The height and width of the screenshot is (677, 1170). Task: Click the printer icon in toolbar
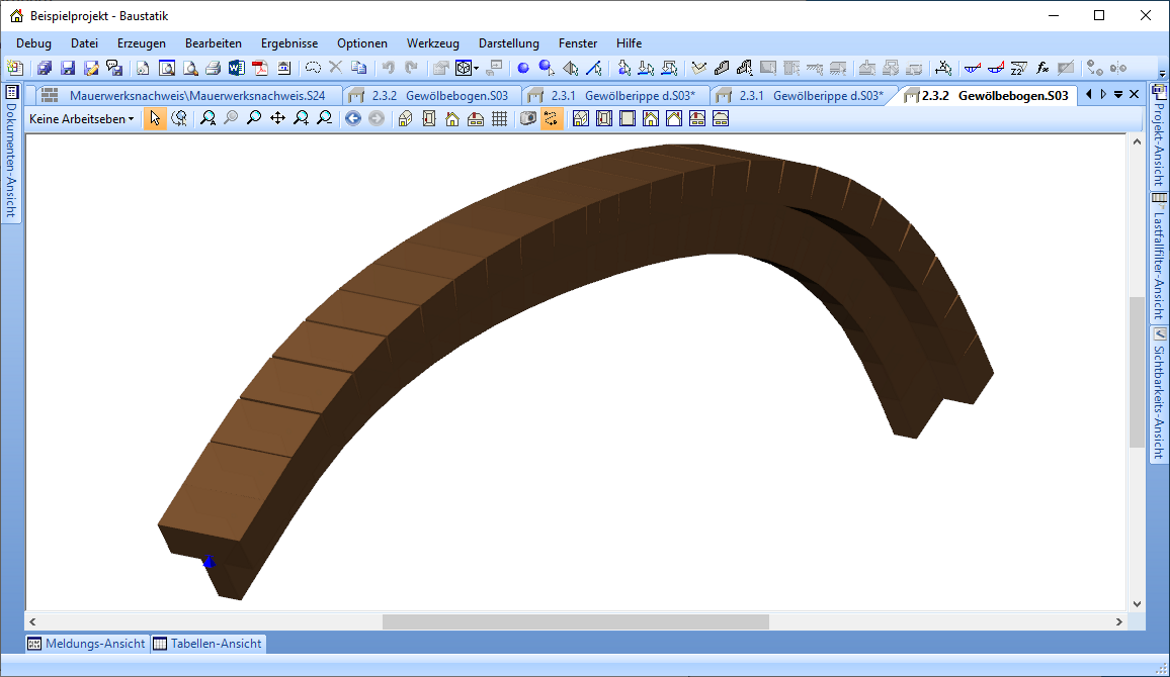pos(213,68)
